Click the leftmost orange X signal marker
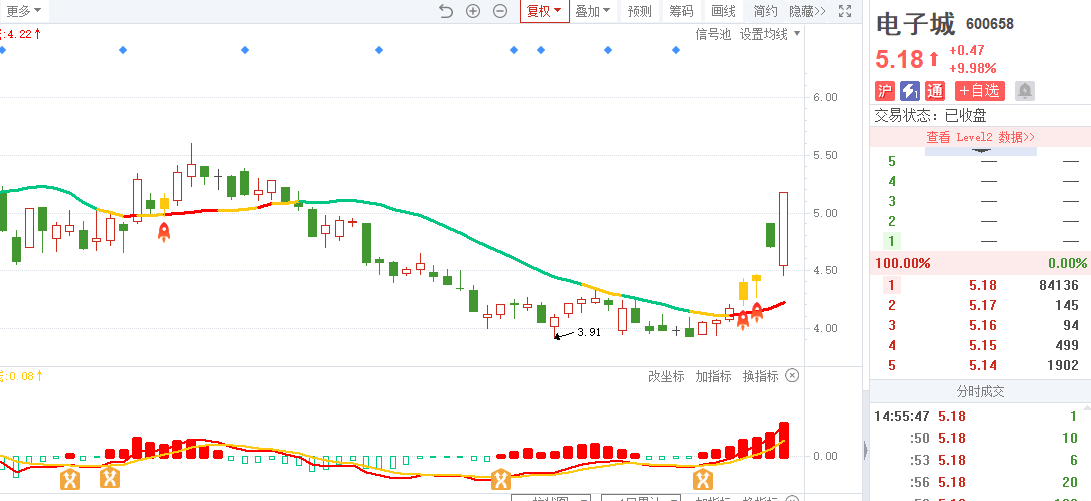The height and width of the screenshot is (501, 1091). 69,479
